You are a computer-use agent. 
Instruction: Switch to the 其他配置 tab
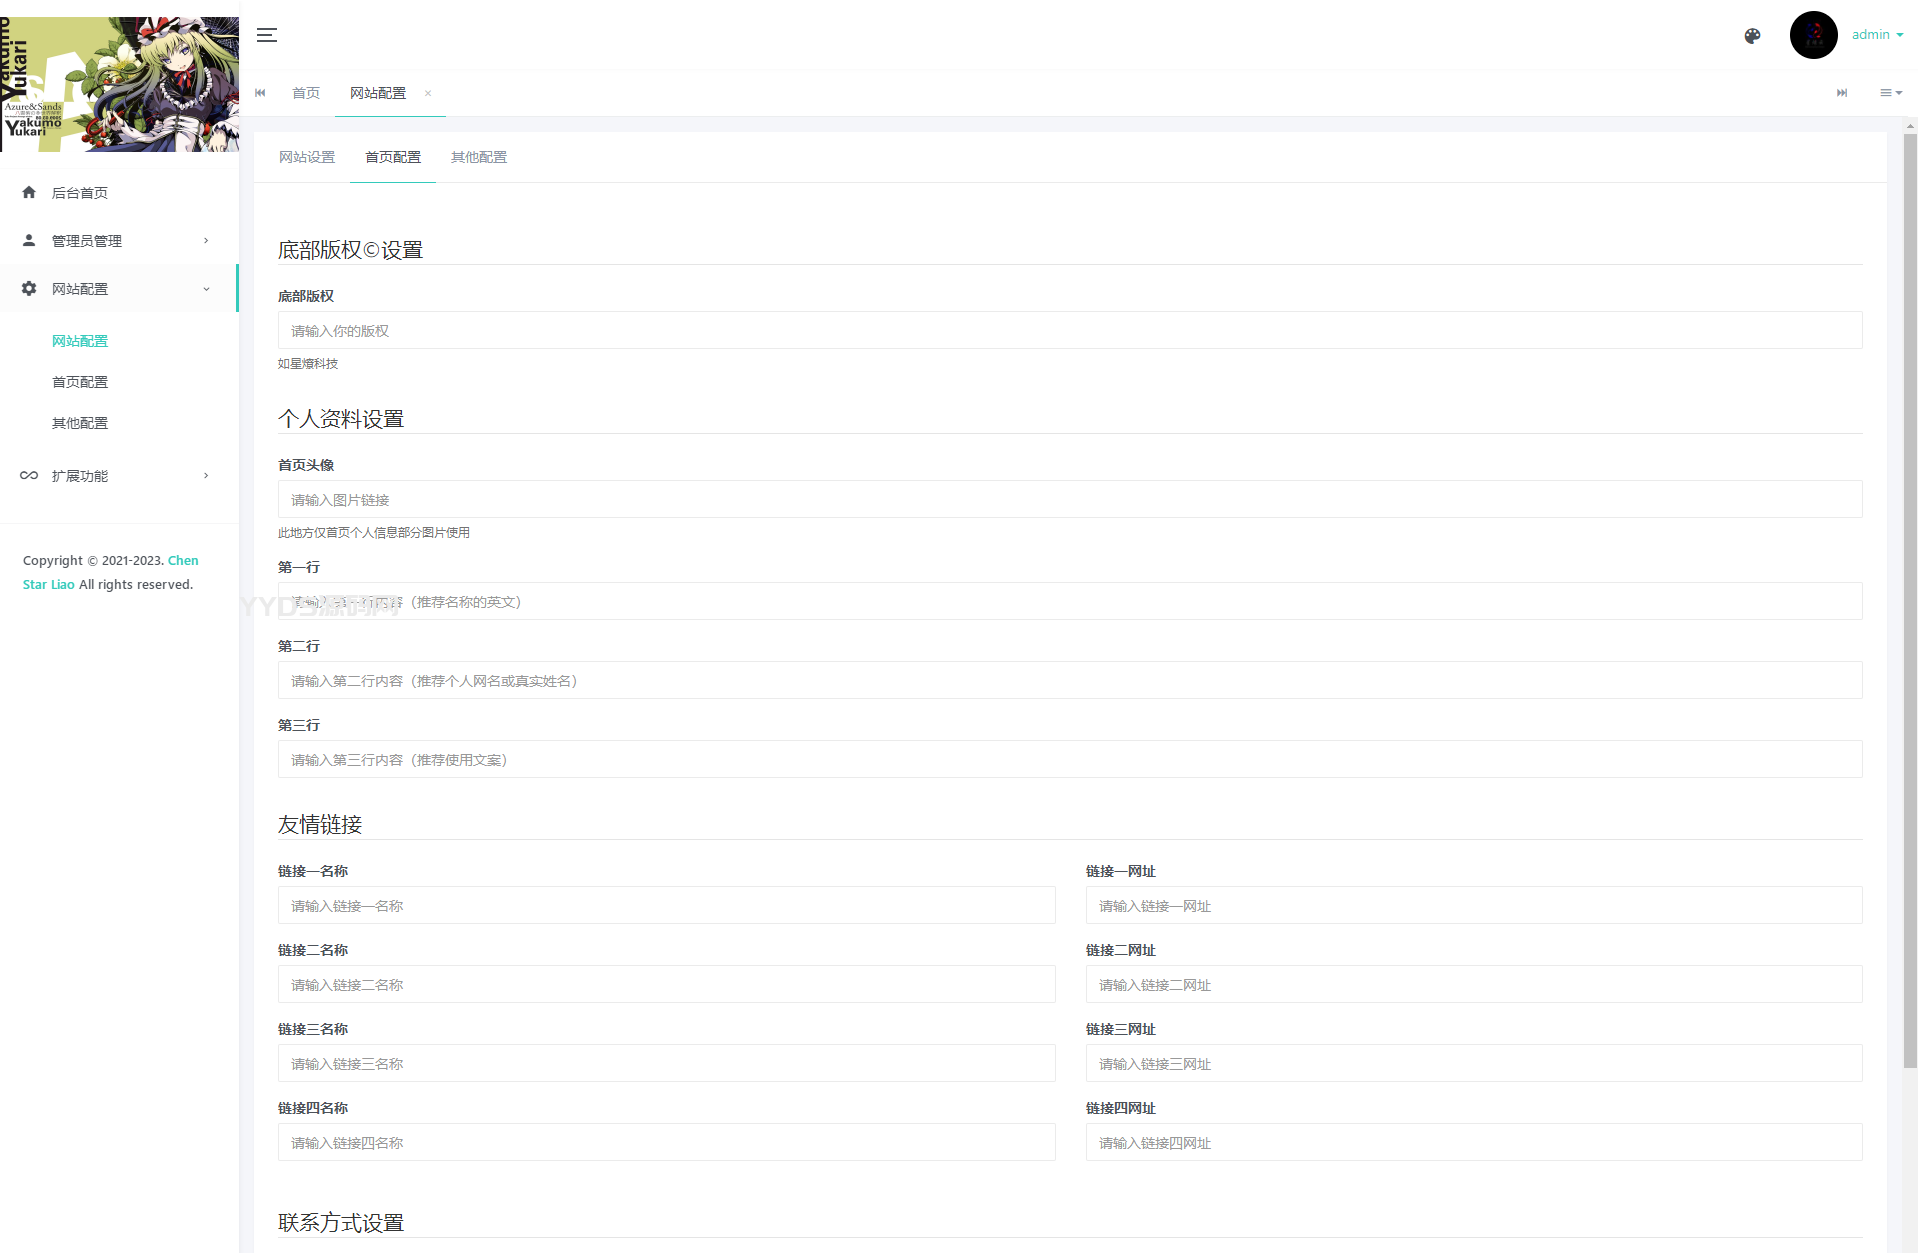pyautogui.click(x=479, y=157)
